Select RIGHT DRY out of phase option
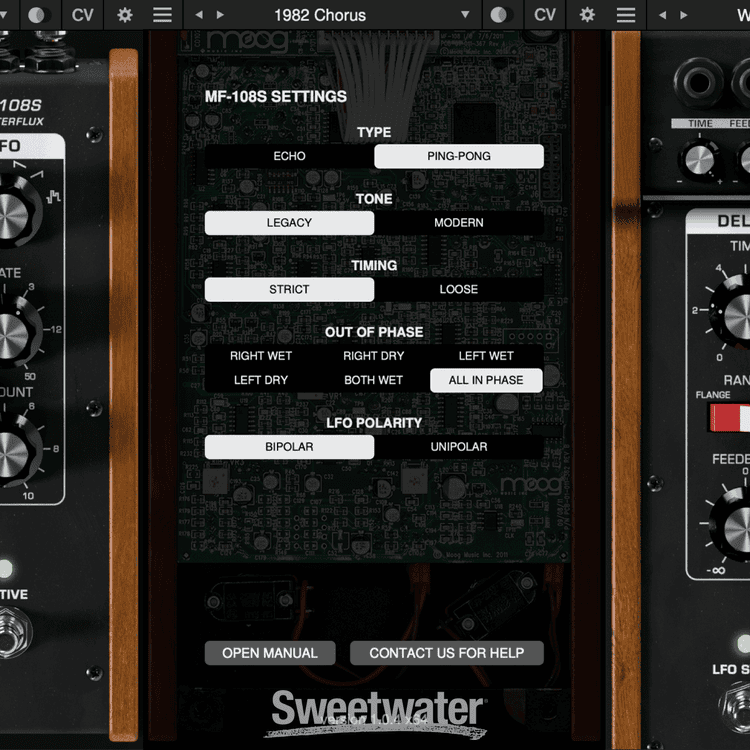 click(x=374, y=356)
